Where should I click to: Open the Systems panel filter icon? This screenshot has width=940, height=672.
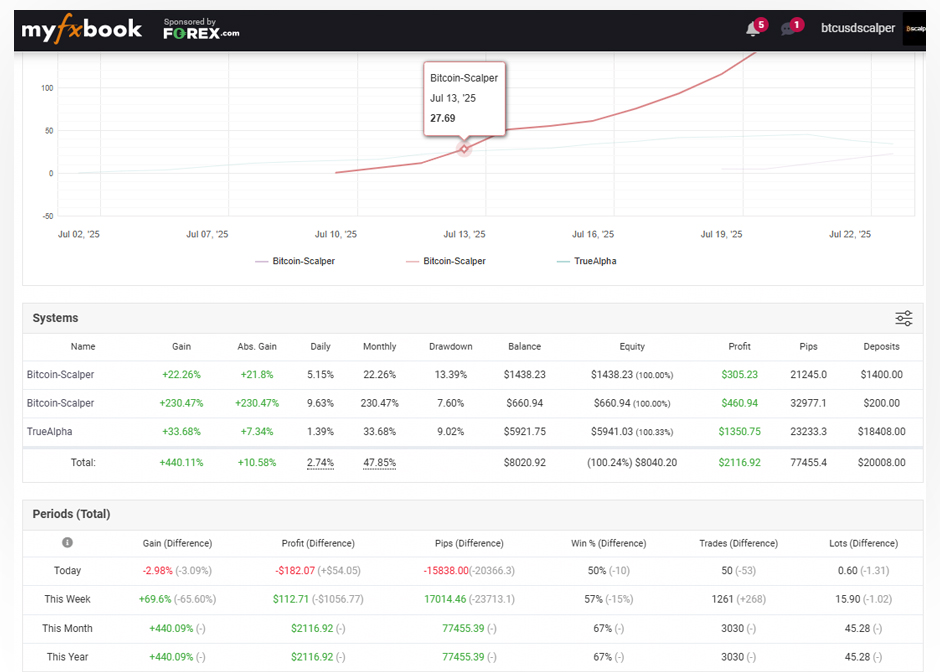click(903, 317)
